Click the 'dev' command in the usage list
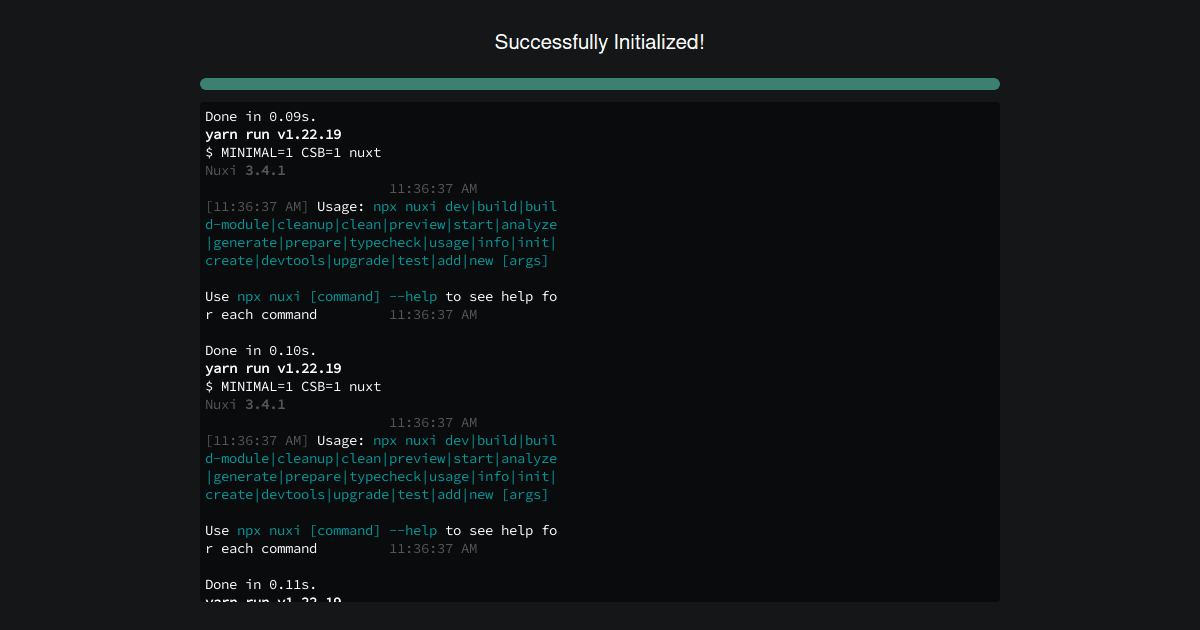 pos(456,206)
